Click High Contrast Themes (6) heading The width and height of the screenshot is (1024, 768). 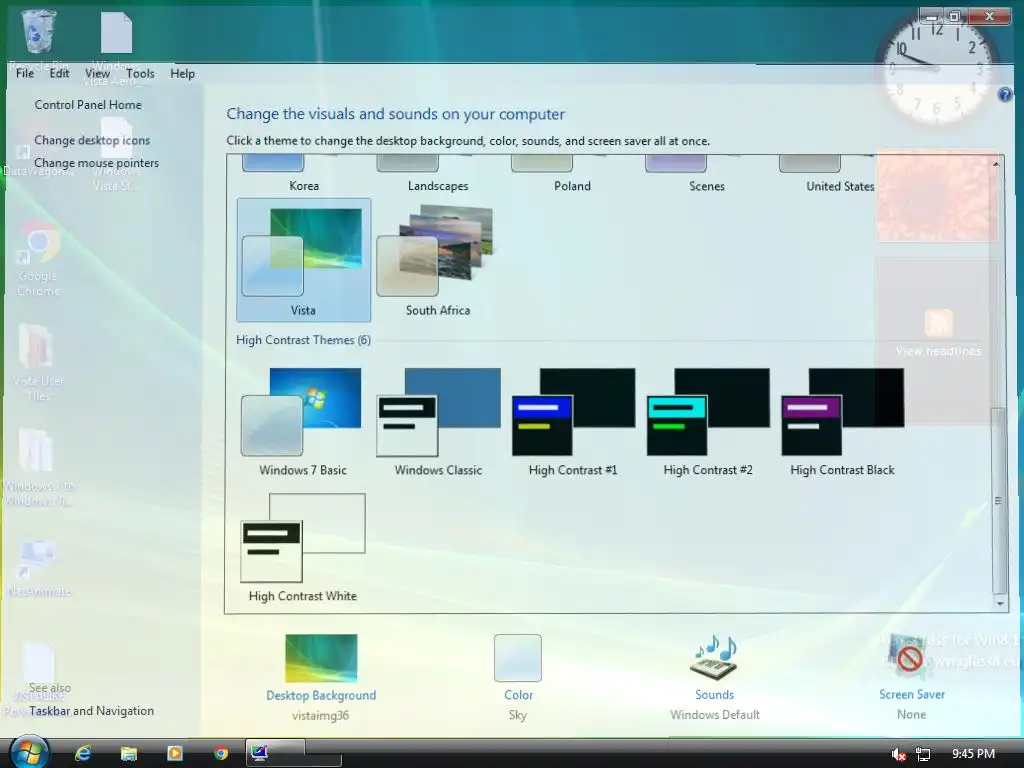pos(303,340)
